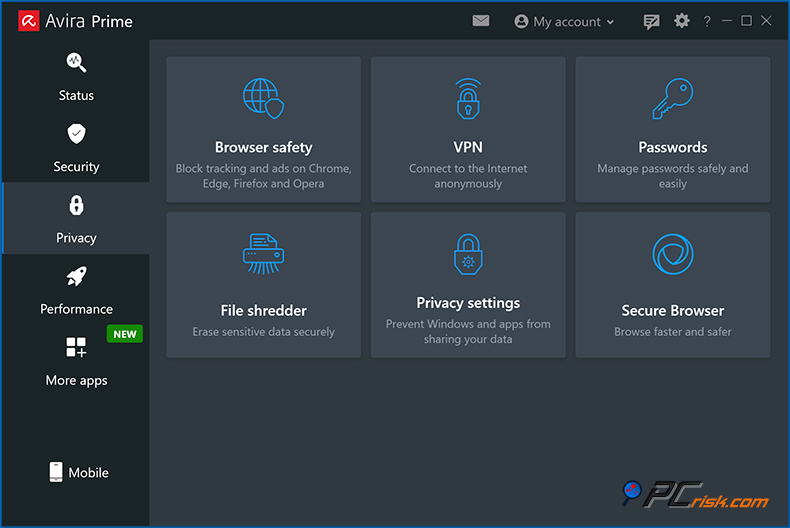Click the green NEW badge
790x528 pixels.
[x=125, y=334]
